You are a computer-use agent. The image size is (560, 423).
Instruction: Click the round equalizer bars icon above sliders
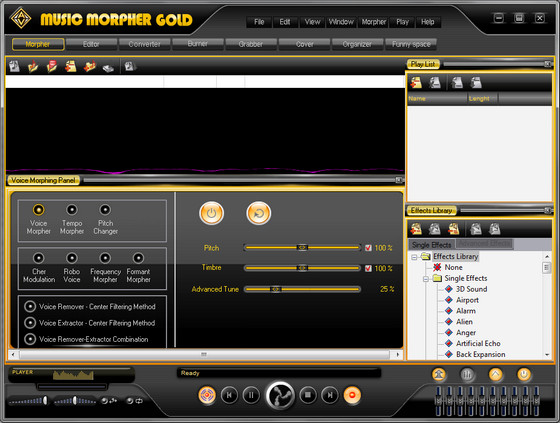[x=467, y=374]
